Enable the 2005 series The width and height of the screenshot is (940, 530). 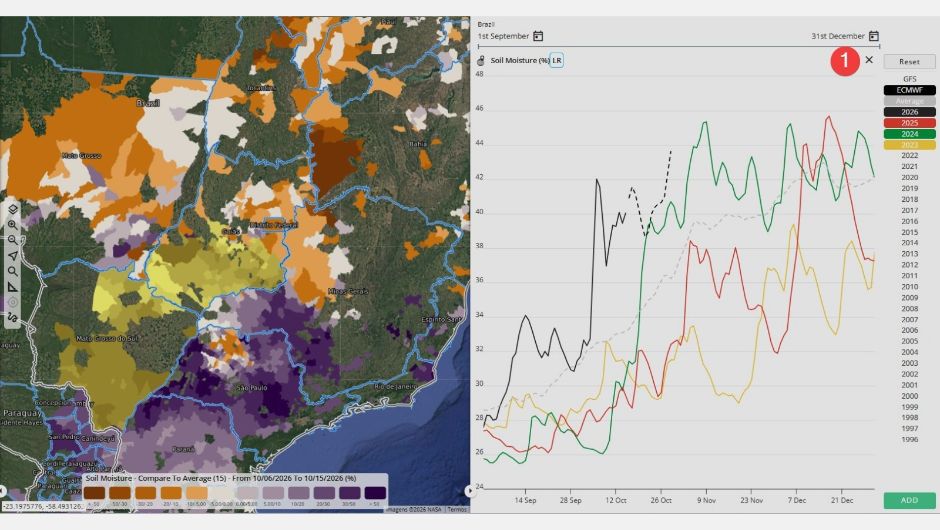click(x=909, y=341)
